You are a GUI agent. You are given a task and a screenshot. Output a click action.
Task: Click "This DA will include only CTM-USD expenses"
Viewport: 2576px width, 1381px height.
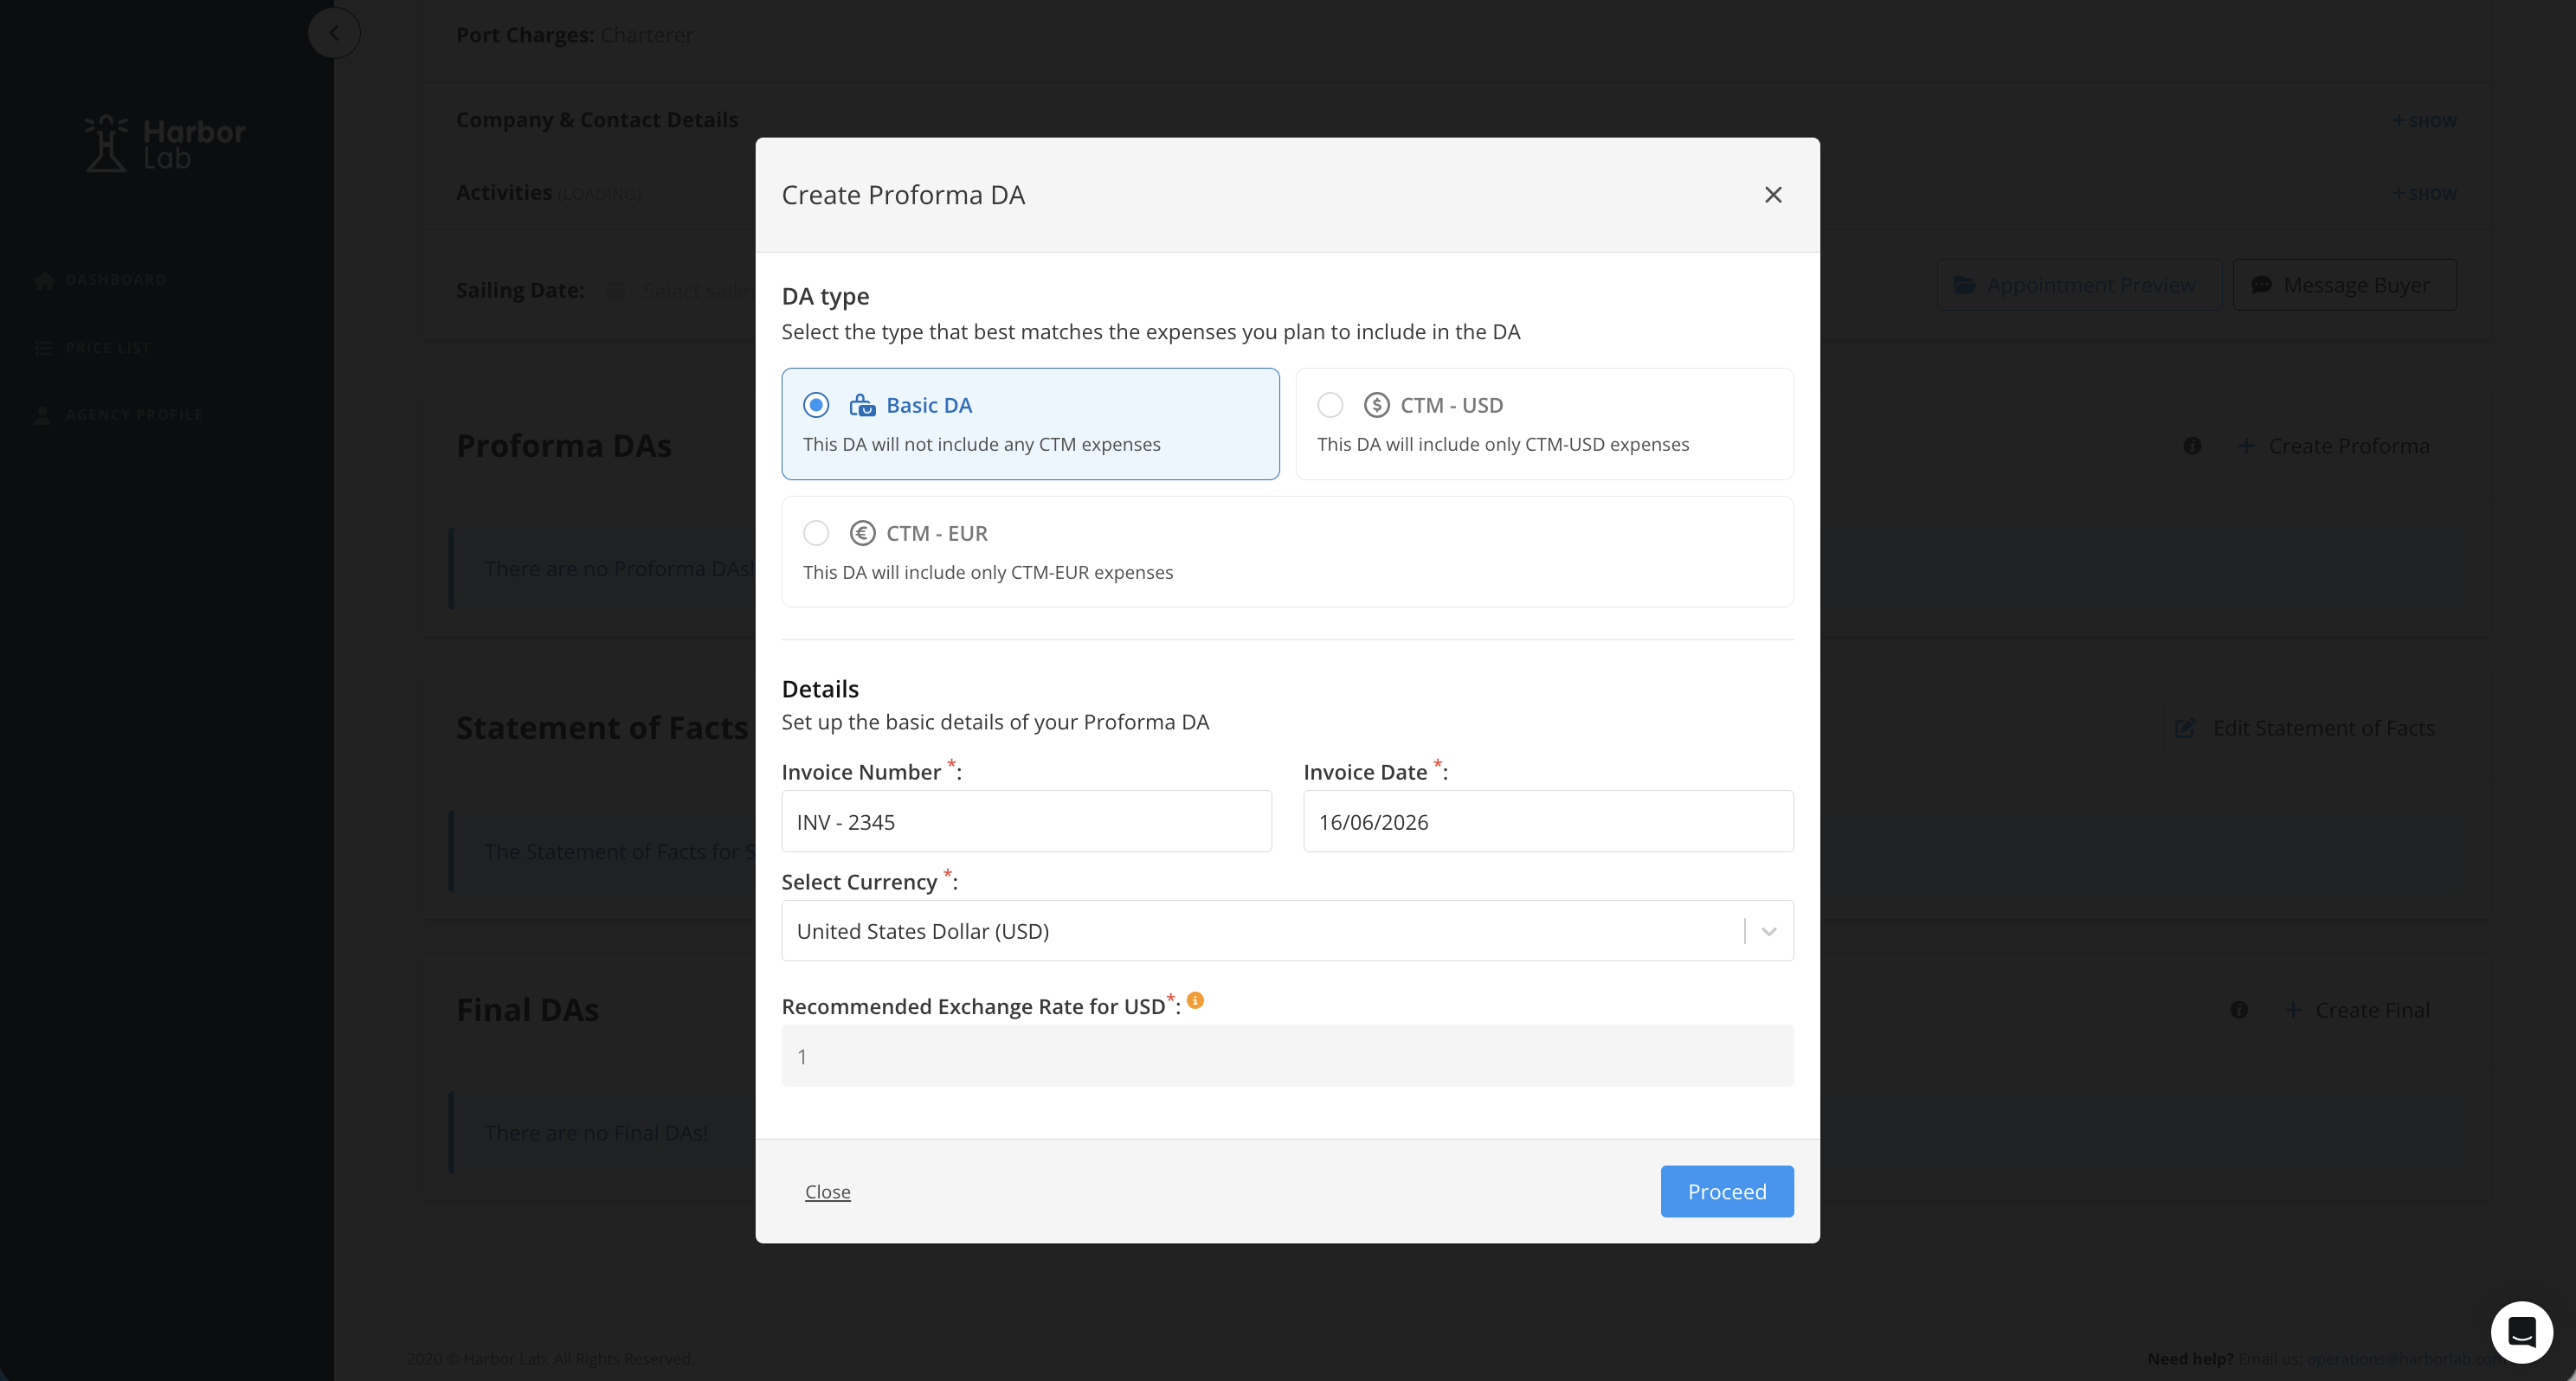(x=1503, y=444)
